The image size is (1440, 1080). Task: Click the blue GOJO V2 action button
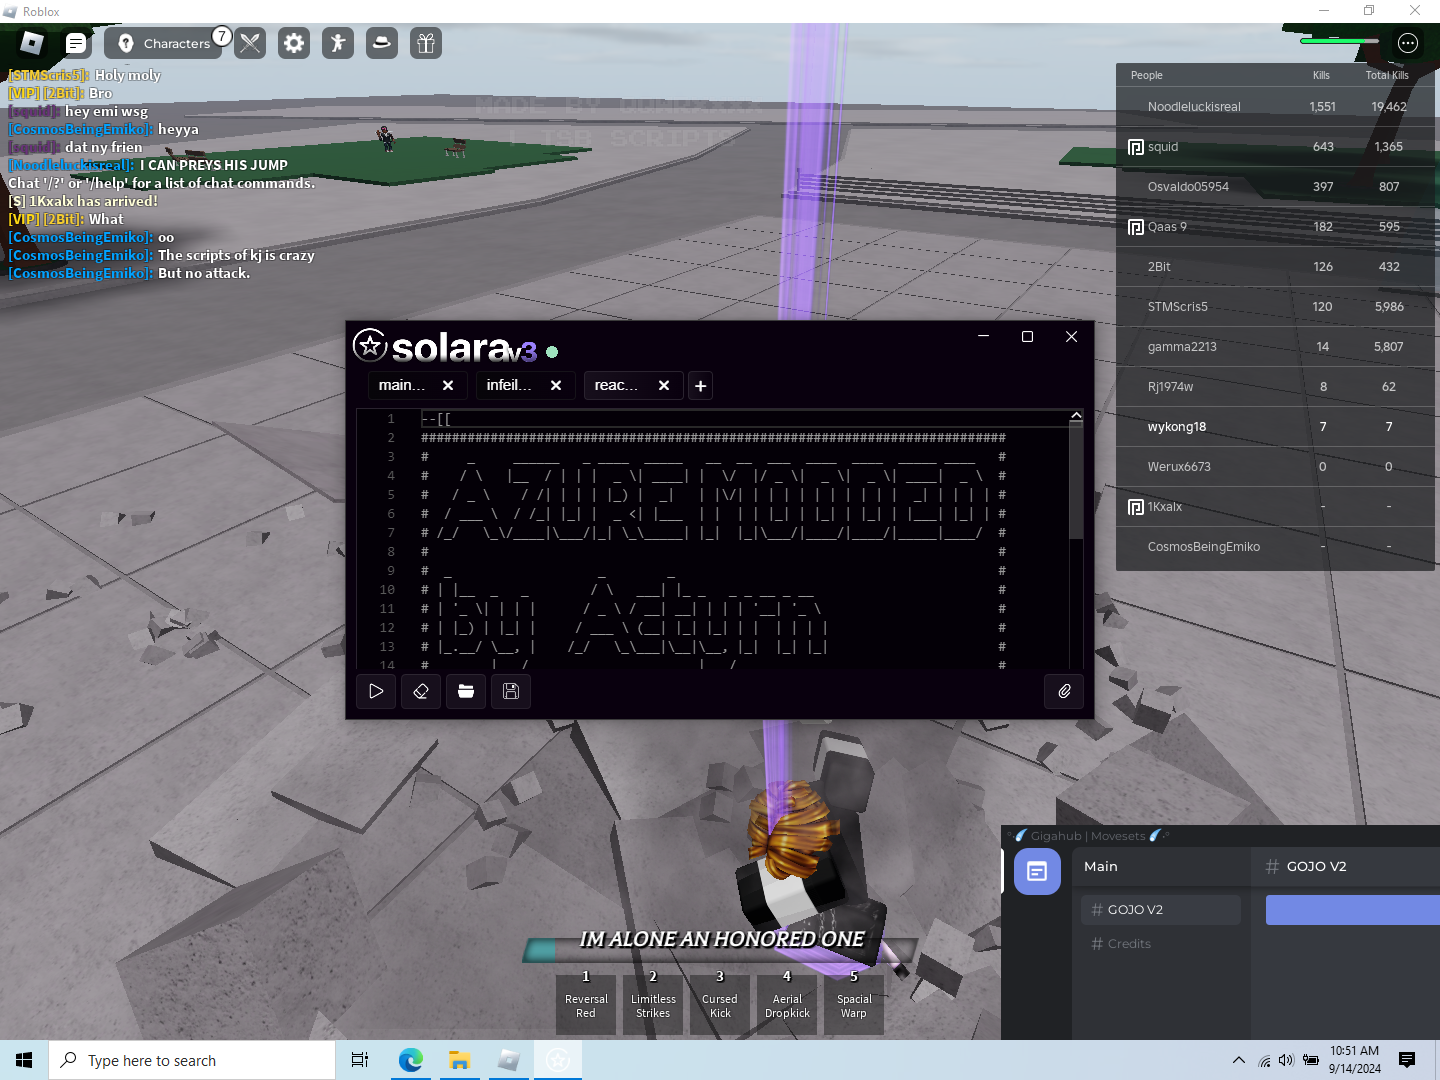pyautogui.click(x=1352, y=910)
